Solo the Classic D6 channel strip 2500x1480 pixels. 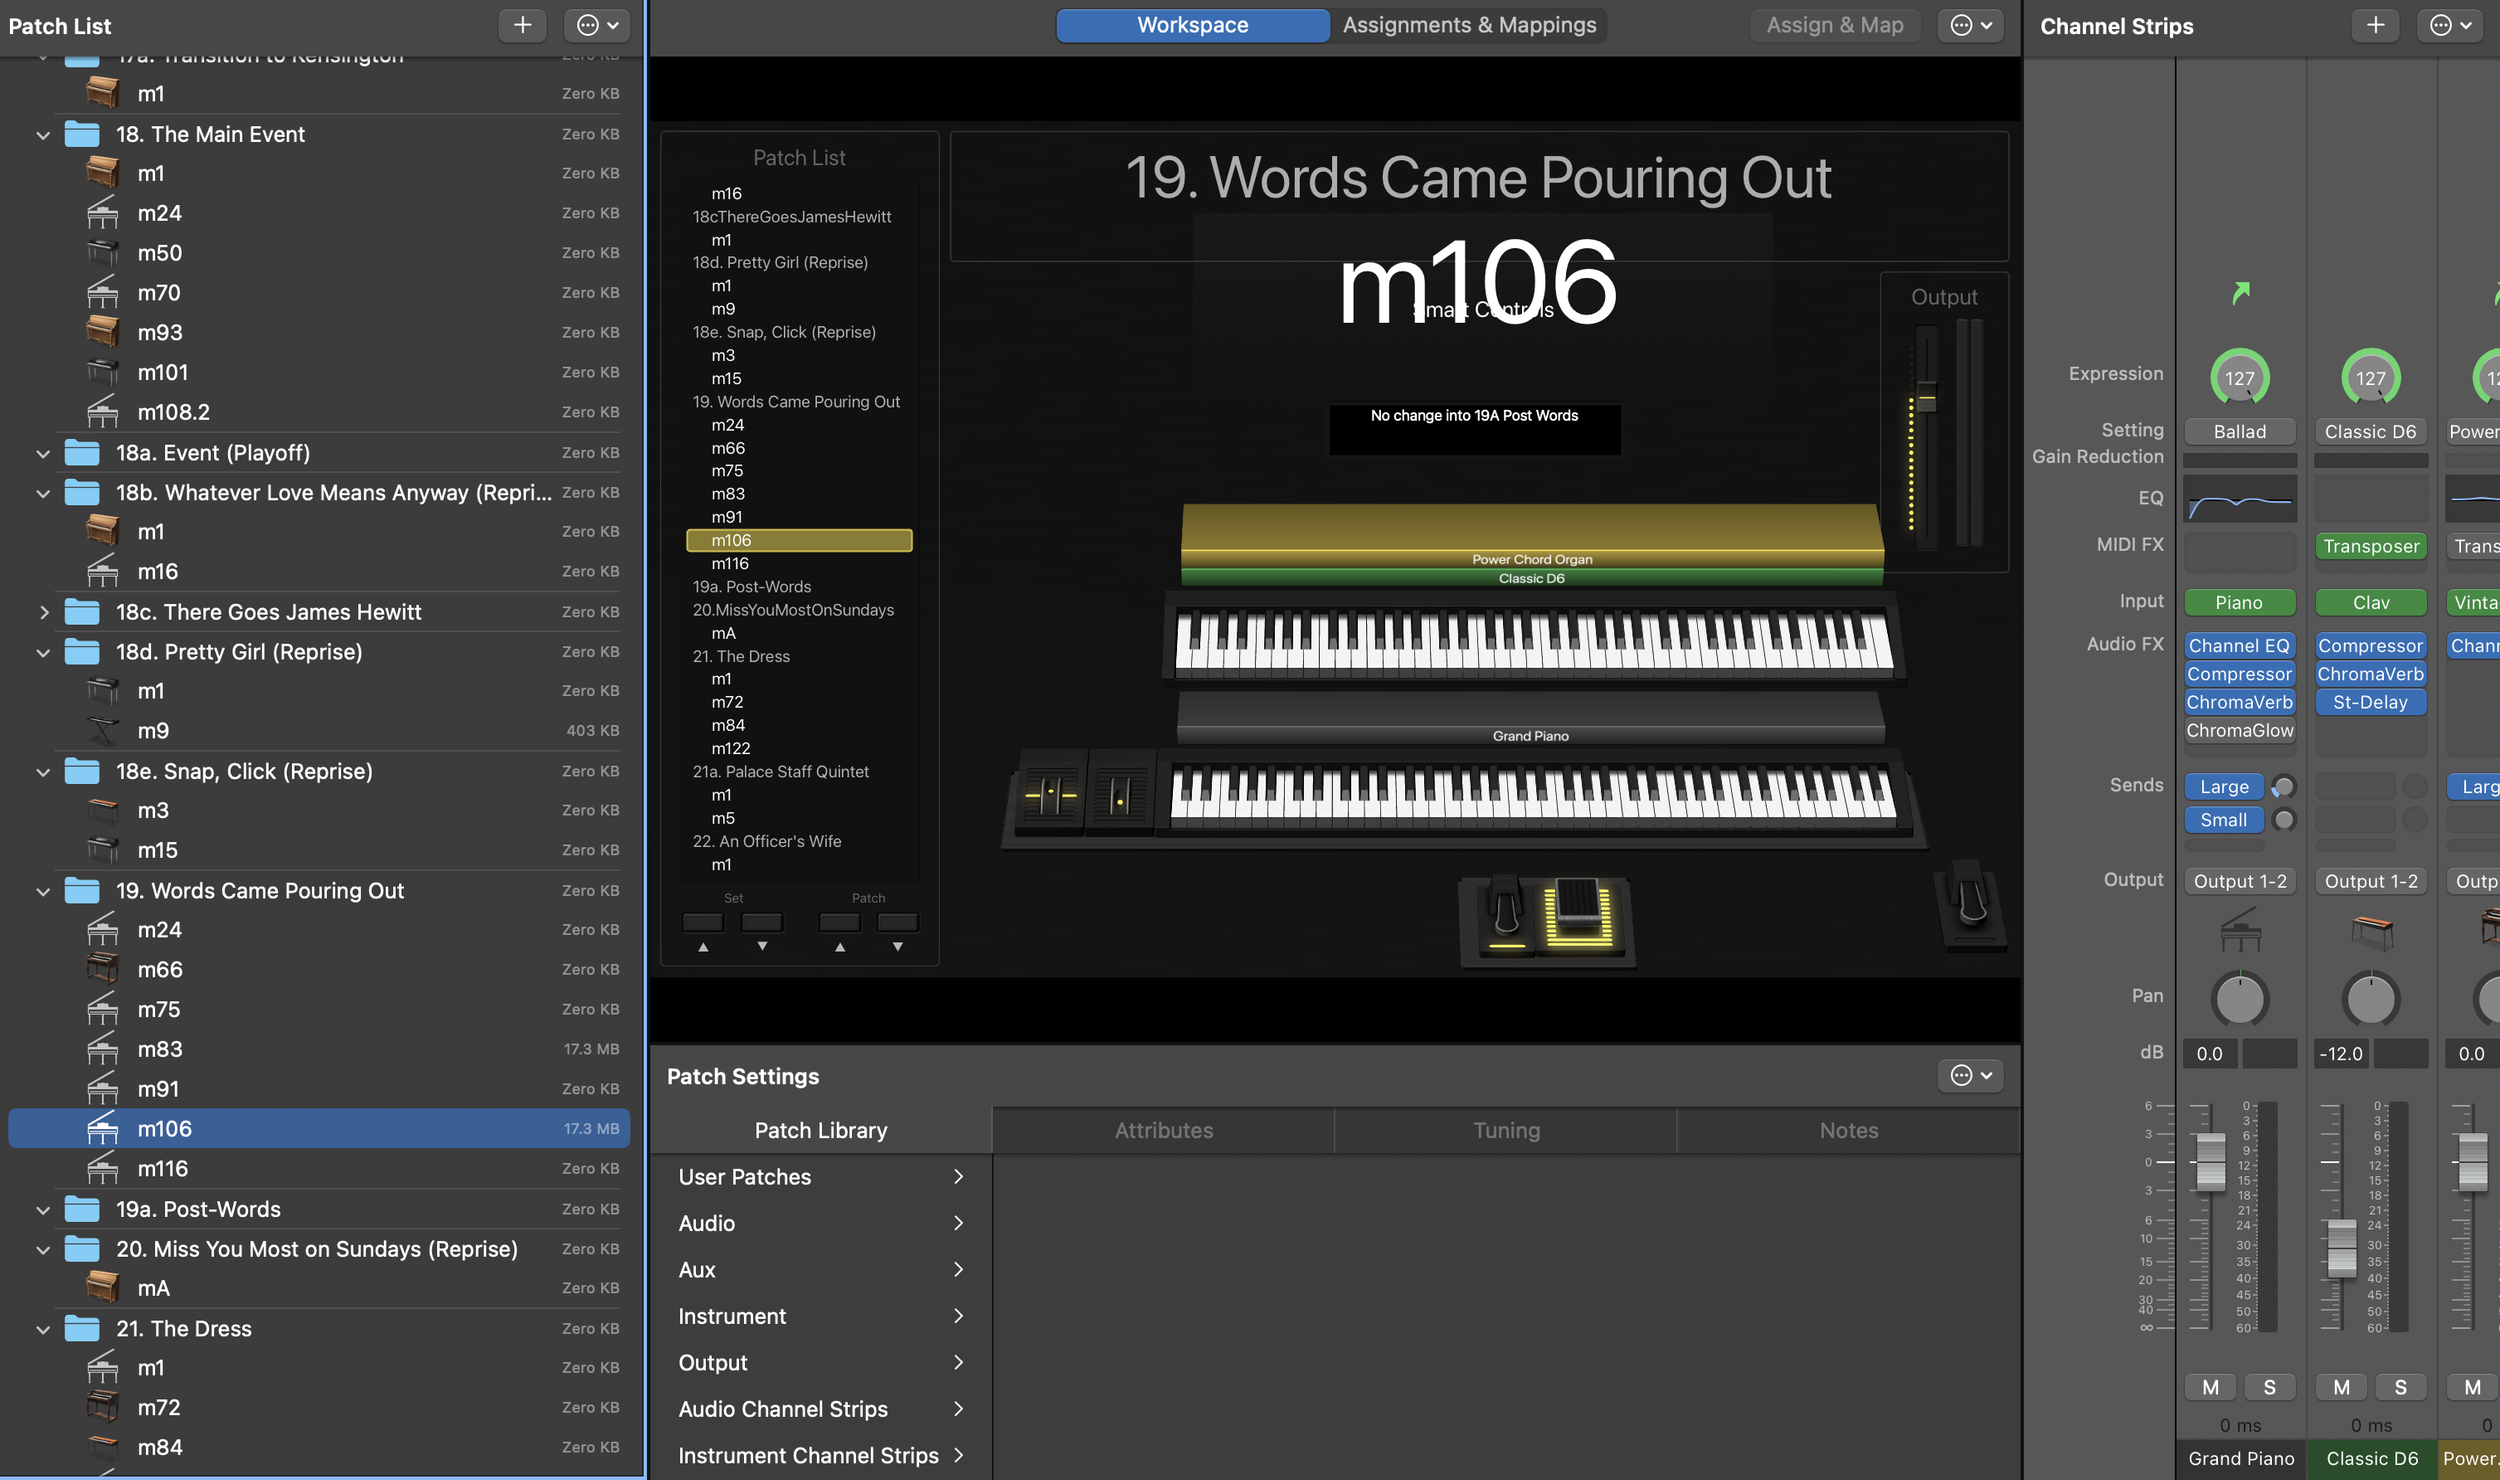[x=2400, y=1387]
